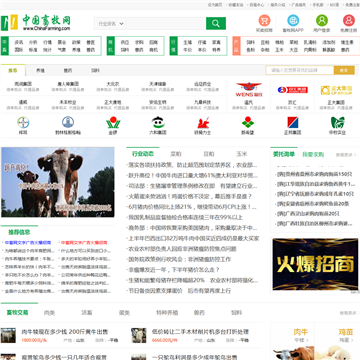This screenshot has height=360, width=360.
Task: Click the red free registration icon
Action: [349, 20]
